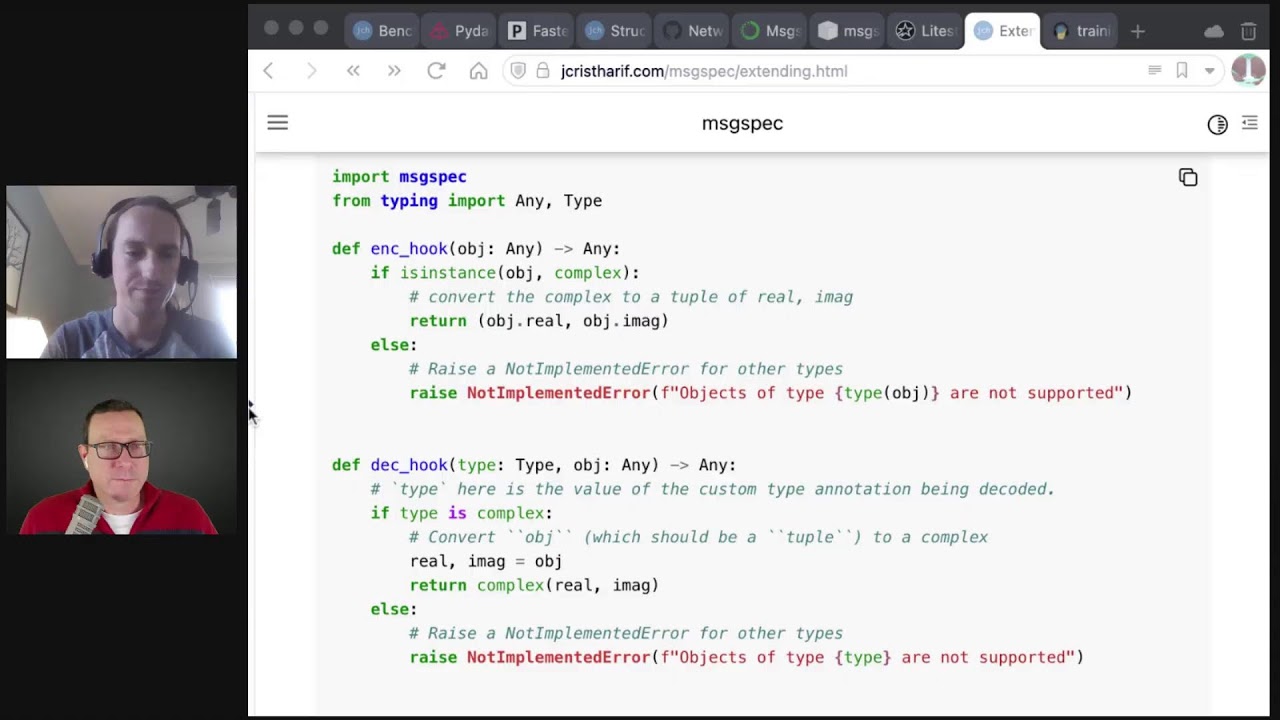The width and height of the screenshot is (1280, 720).
Task: Open the table of contents panel
Action: [1249, 123]
